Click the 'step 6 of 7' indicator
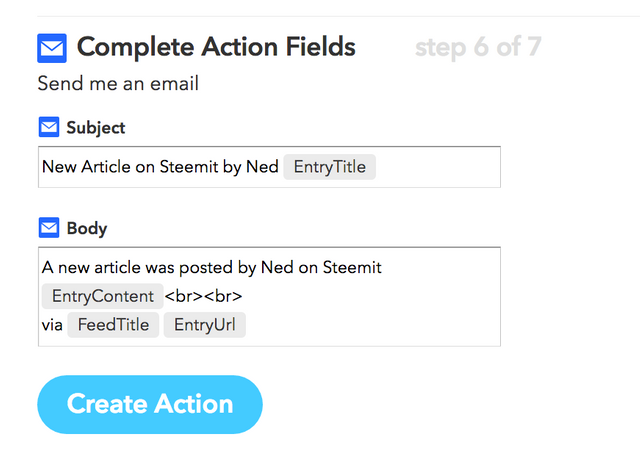The image size is (640, 453). 477,47
